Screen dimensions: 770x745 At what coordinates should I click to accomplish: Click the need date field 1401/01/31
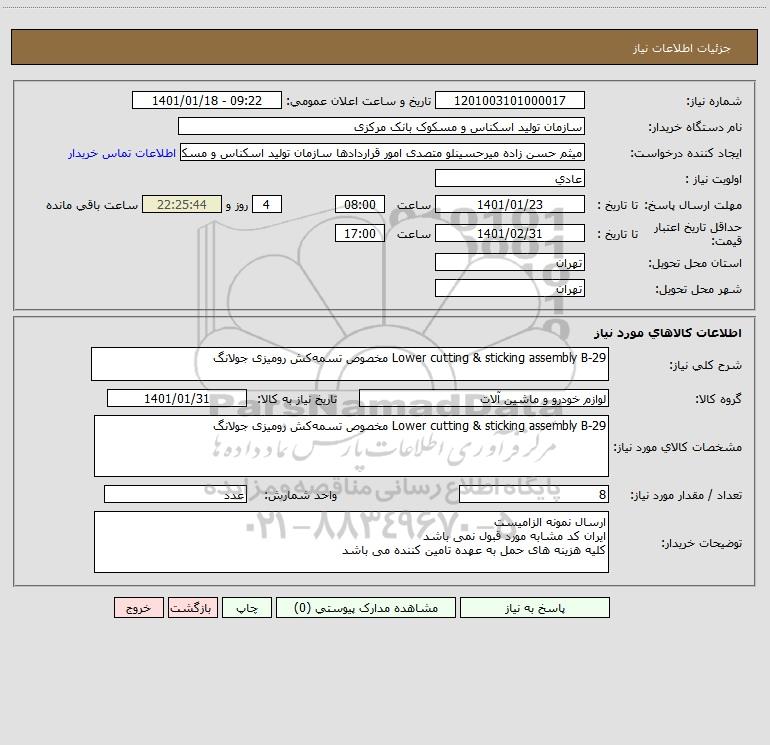(x=177, y=398)
